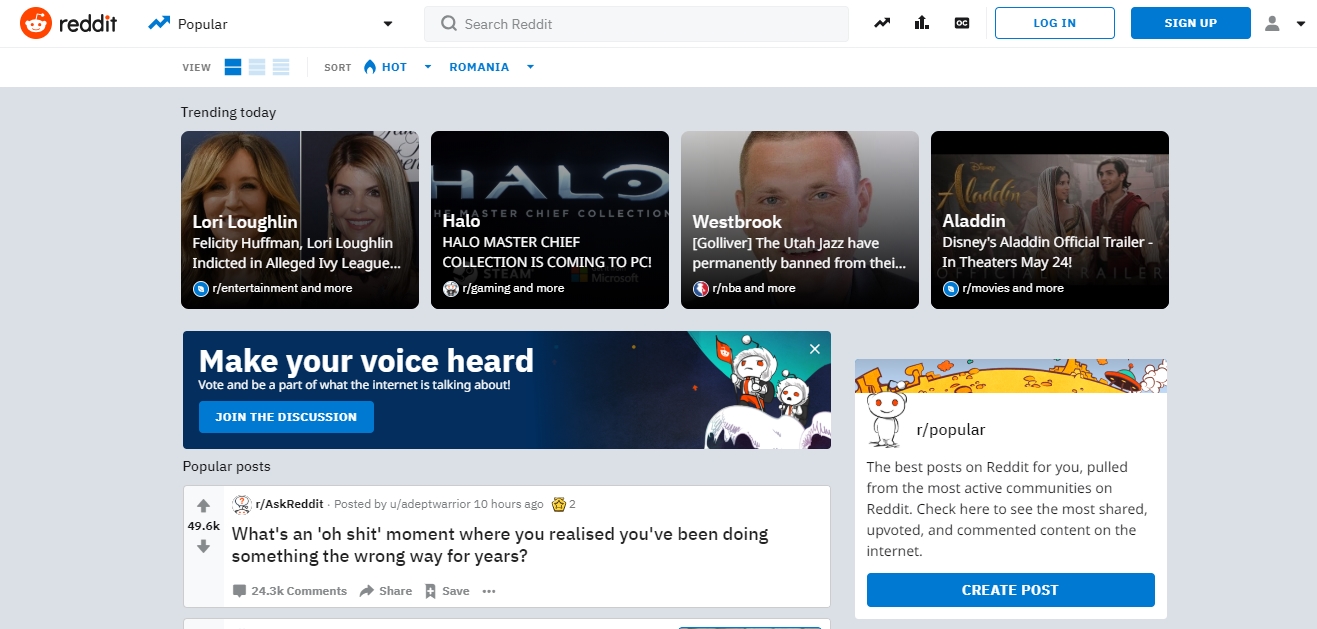1317x629 pixels.
Task: Click the Search Reddit input field
Action: tap(636, 24)
